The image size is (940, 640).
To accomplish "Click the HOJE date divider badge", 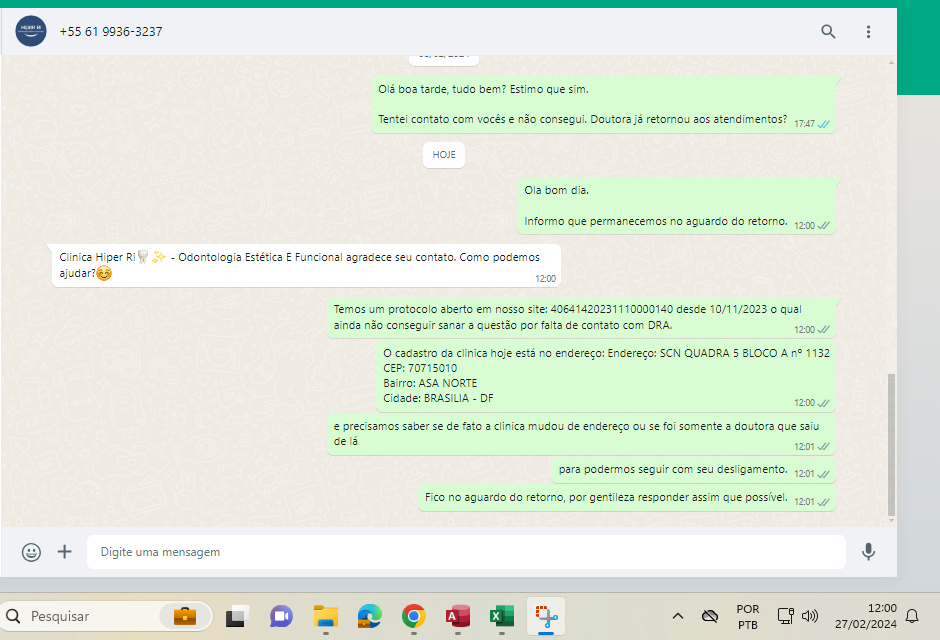I will coord(444,155).
